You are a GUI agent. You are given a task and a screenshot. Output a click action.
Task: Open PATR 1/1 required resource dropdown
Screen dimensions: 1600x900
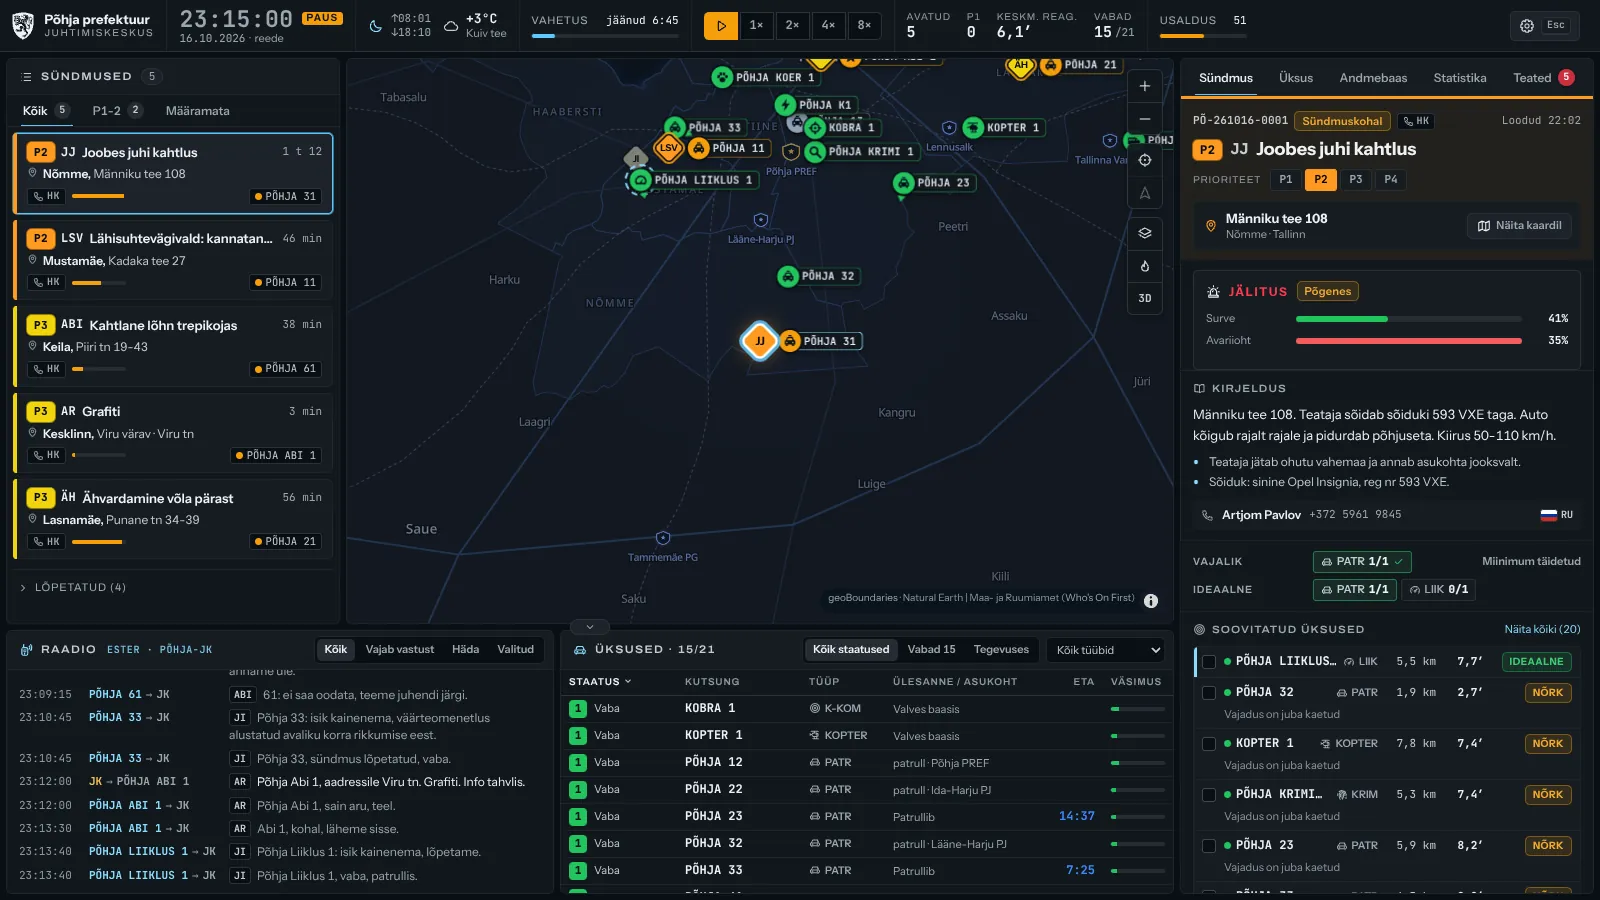point(1362,562)
